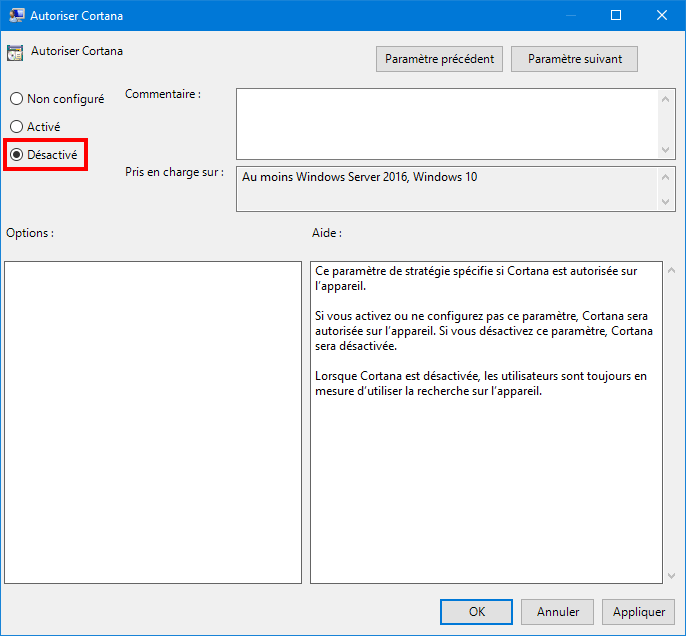The image size is (686, 636).
Task: Click the Aide paragraph starting 'Ce paramètre de stratégie'
Action: [476, 278]
